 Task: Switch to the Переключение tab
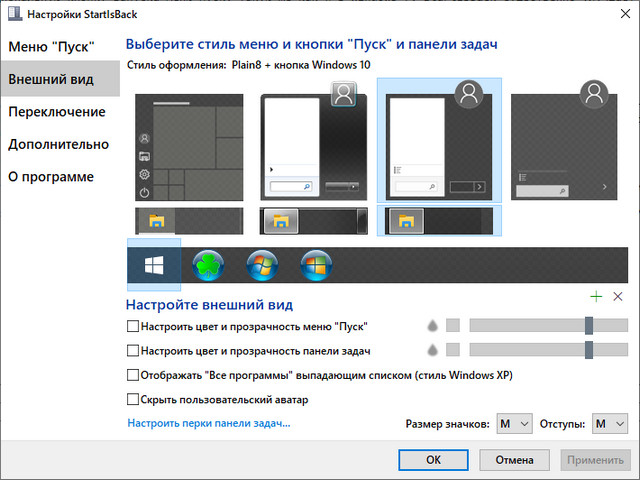57,111
